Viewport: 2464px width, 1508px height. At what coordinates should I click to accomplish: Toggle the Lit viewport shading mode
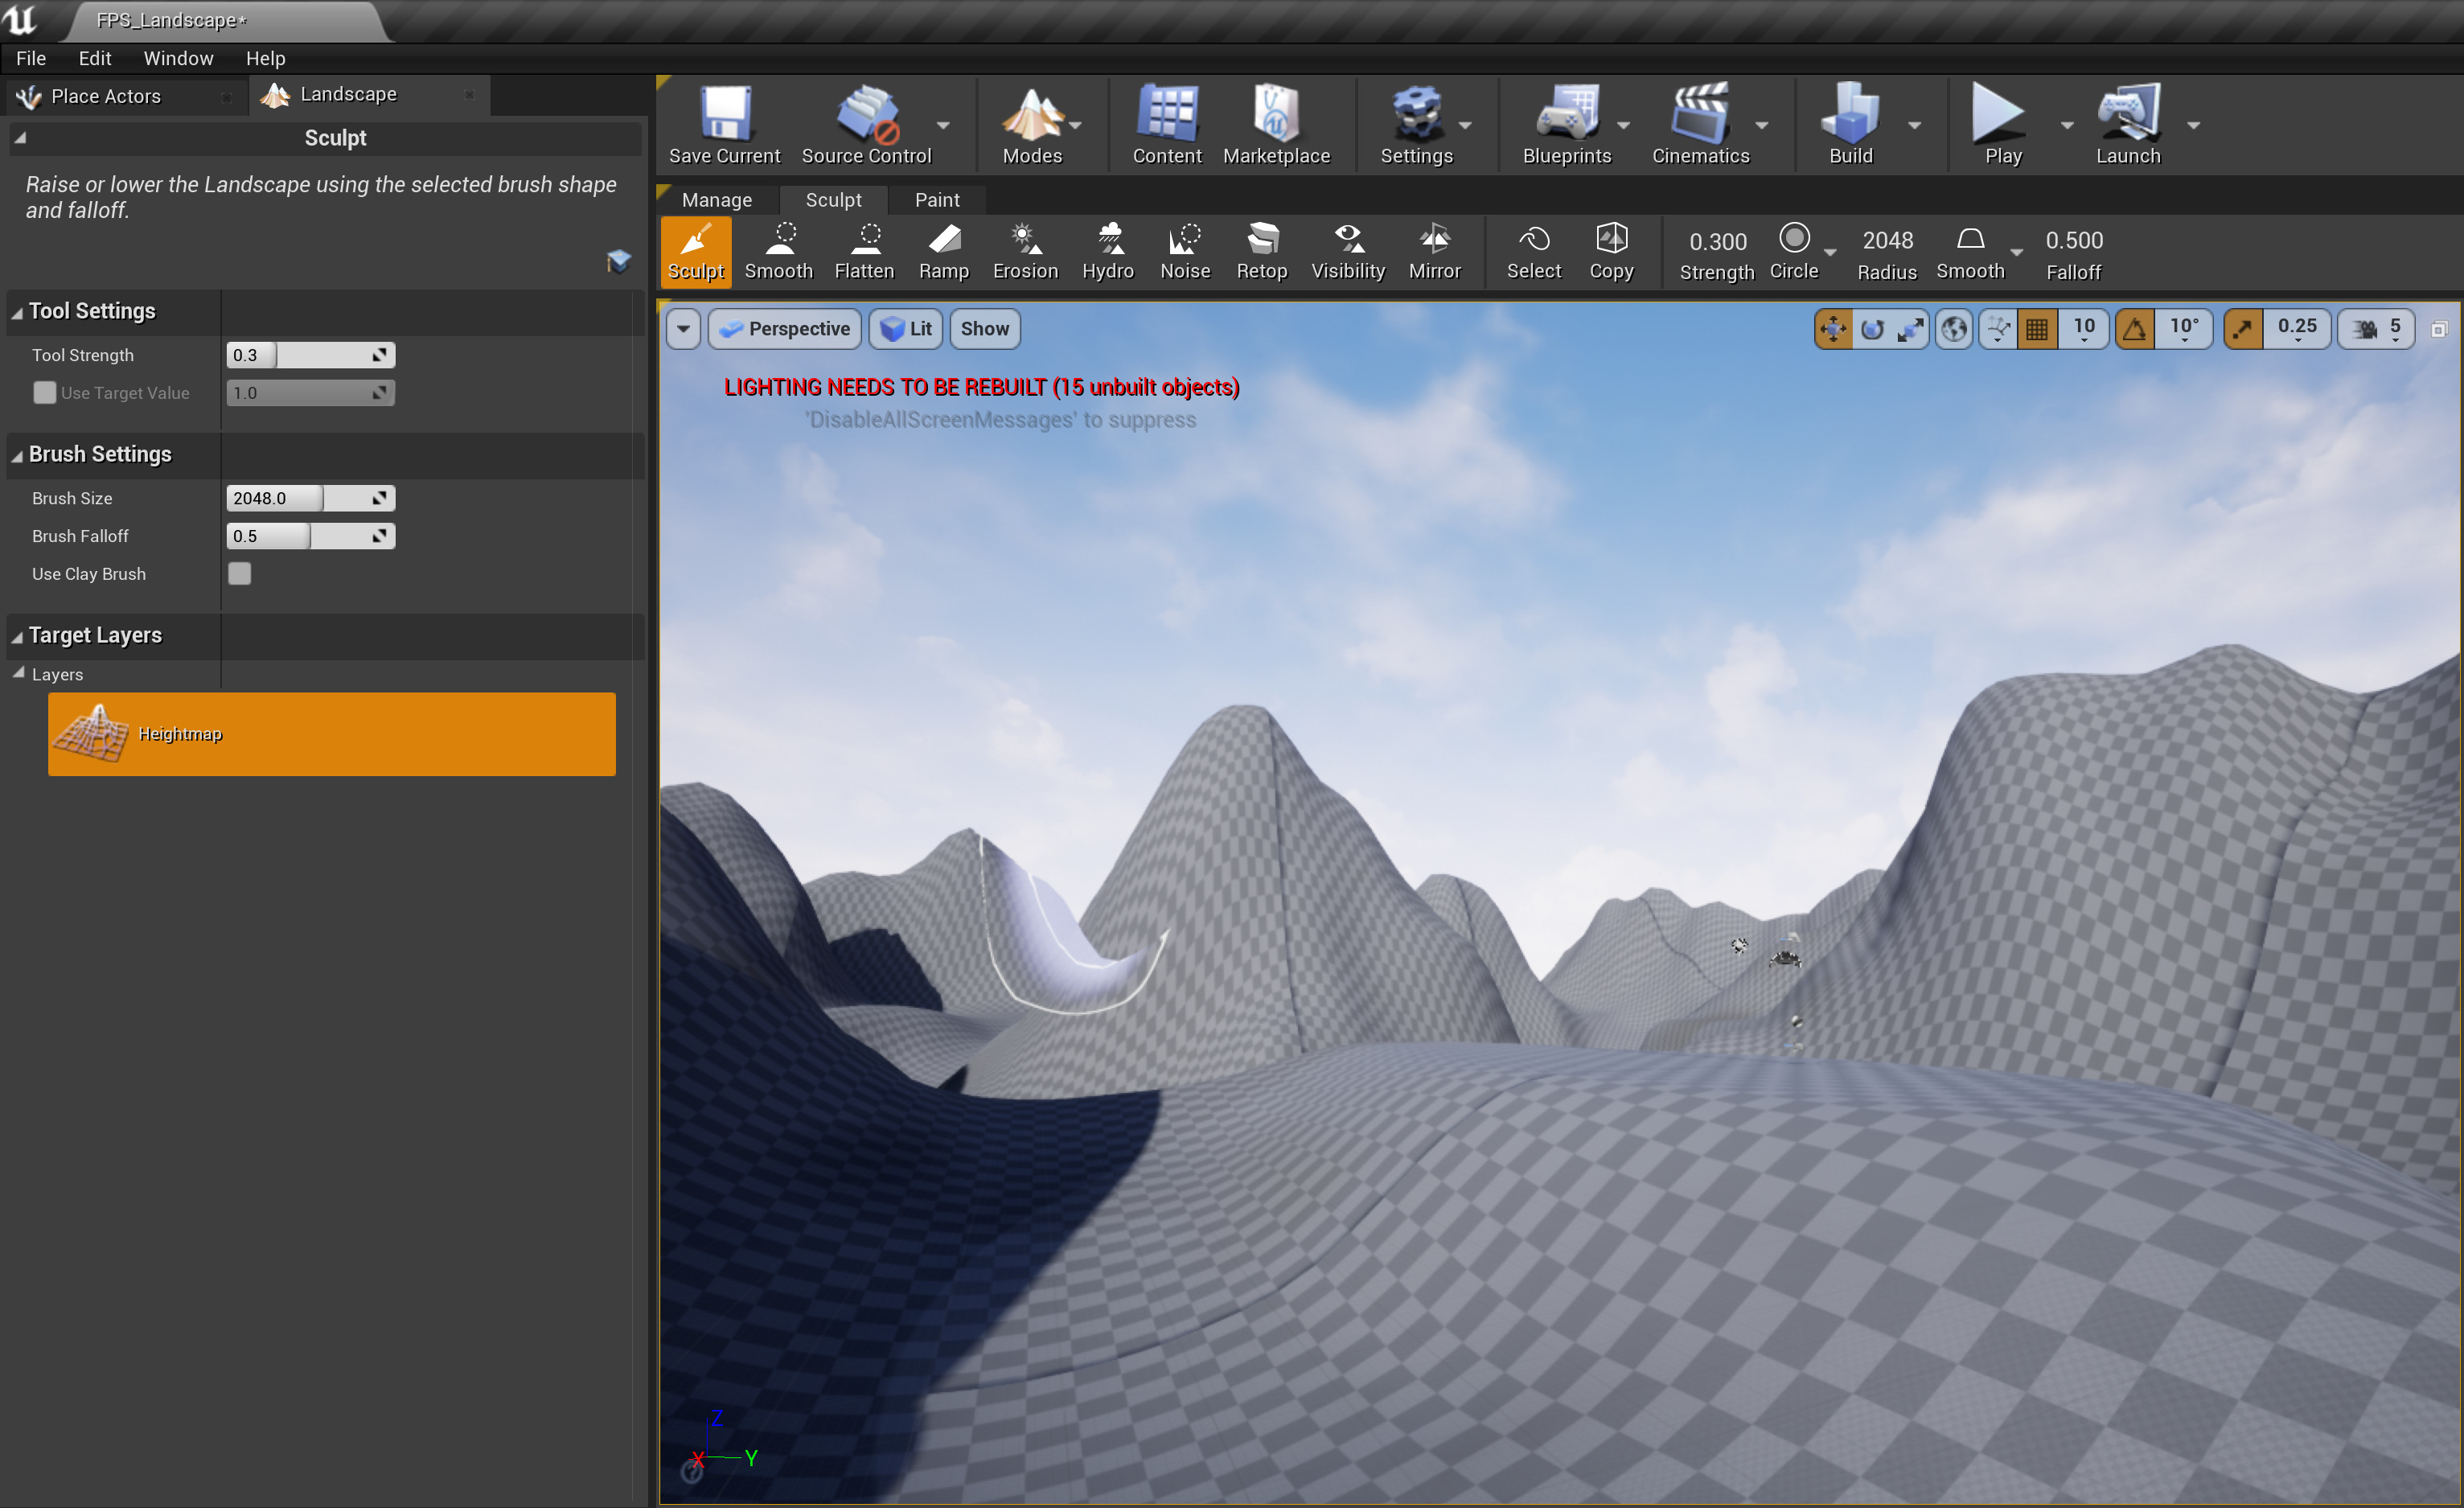point(905,328)
